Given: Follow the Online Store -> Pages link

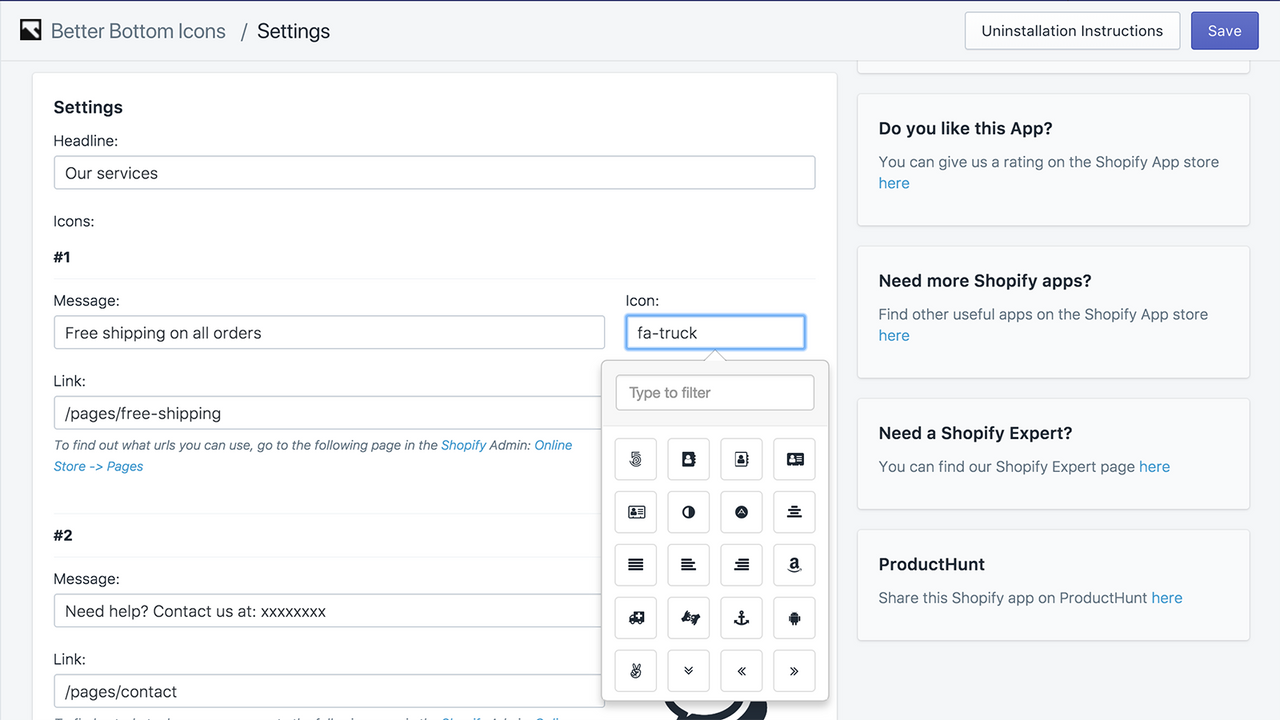Looking at the screenshot, I should [313, 456].
